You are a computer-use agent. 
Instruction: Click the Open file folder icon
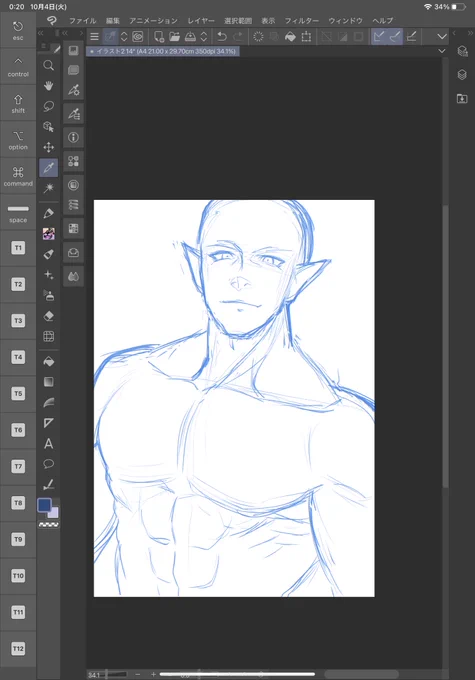point(174,36)
